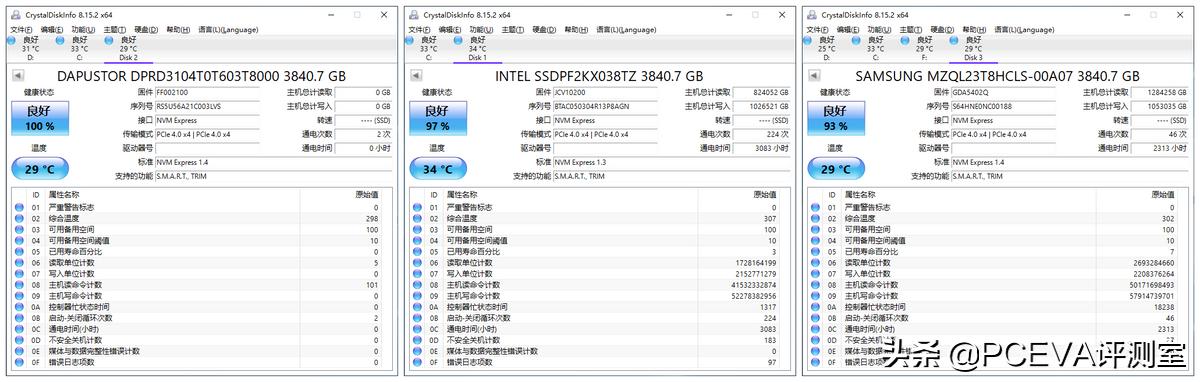
Task: Open 文件(F) menu in DAPUSTOR window
Action: pyautogui.click(x=21, y=29)
